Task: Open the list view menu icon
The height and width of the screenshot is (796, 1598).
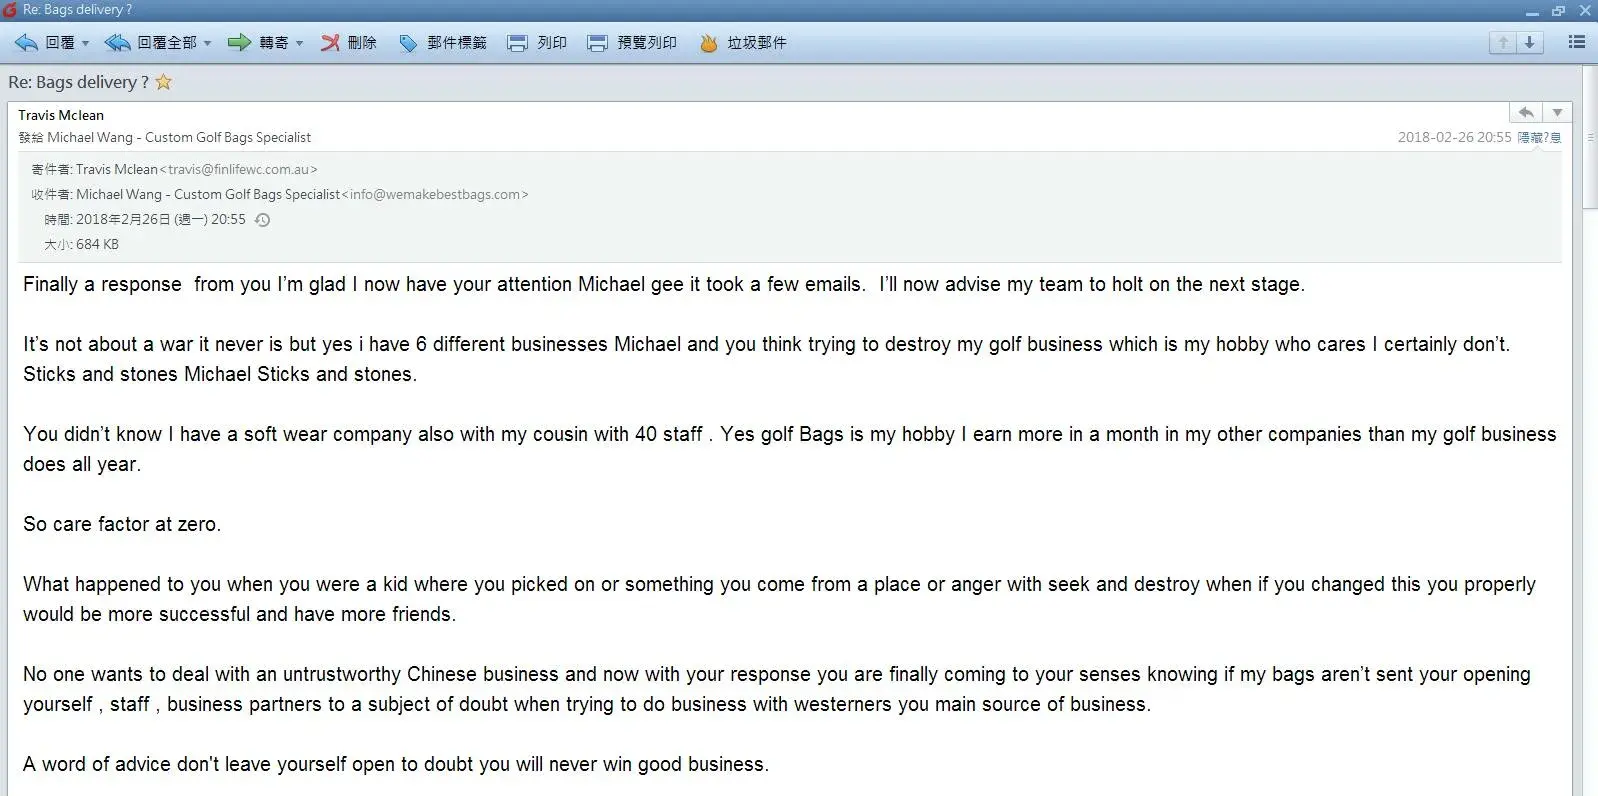Action: pyautogui.click(x=1577, y=42)
